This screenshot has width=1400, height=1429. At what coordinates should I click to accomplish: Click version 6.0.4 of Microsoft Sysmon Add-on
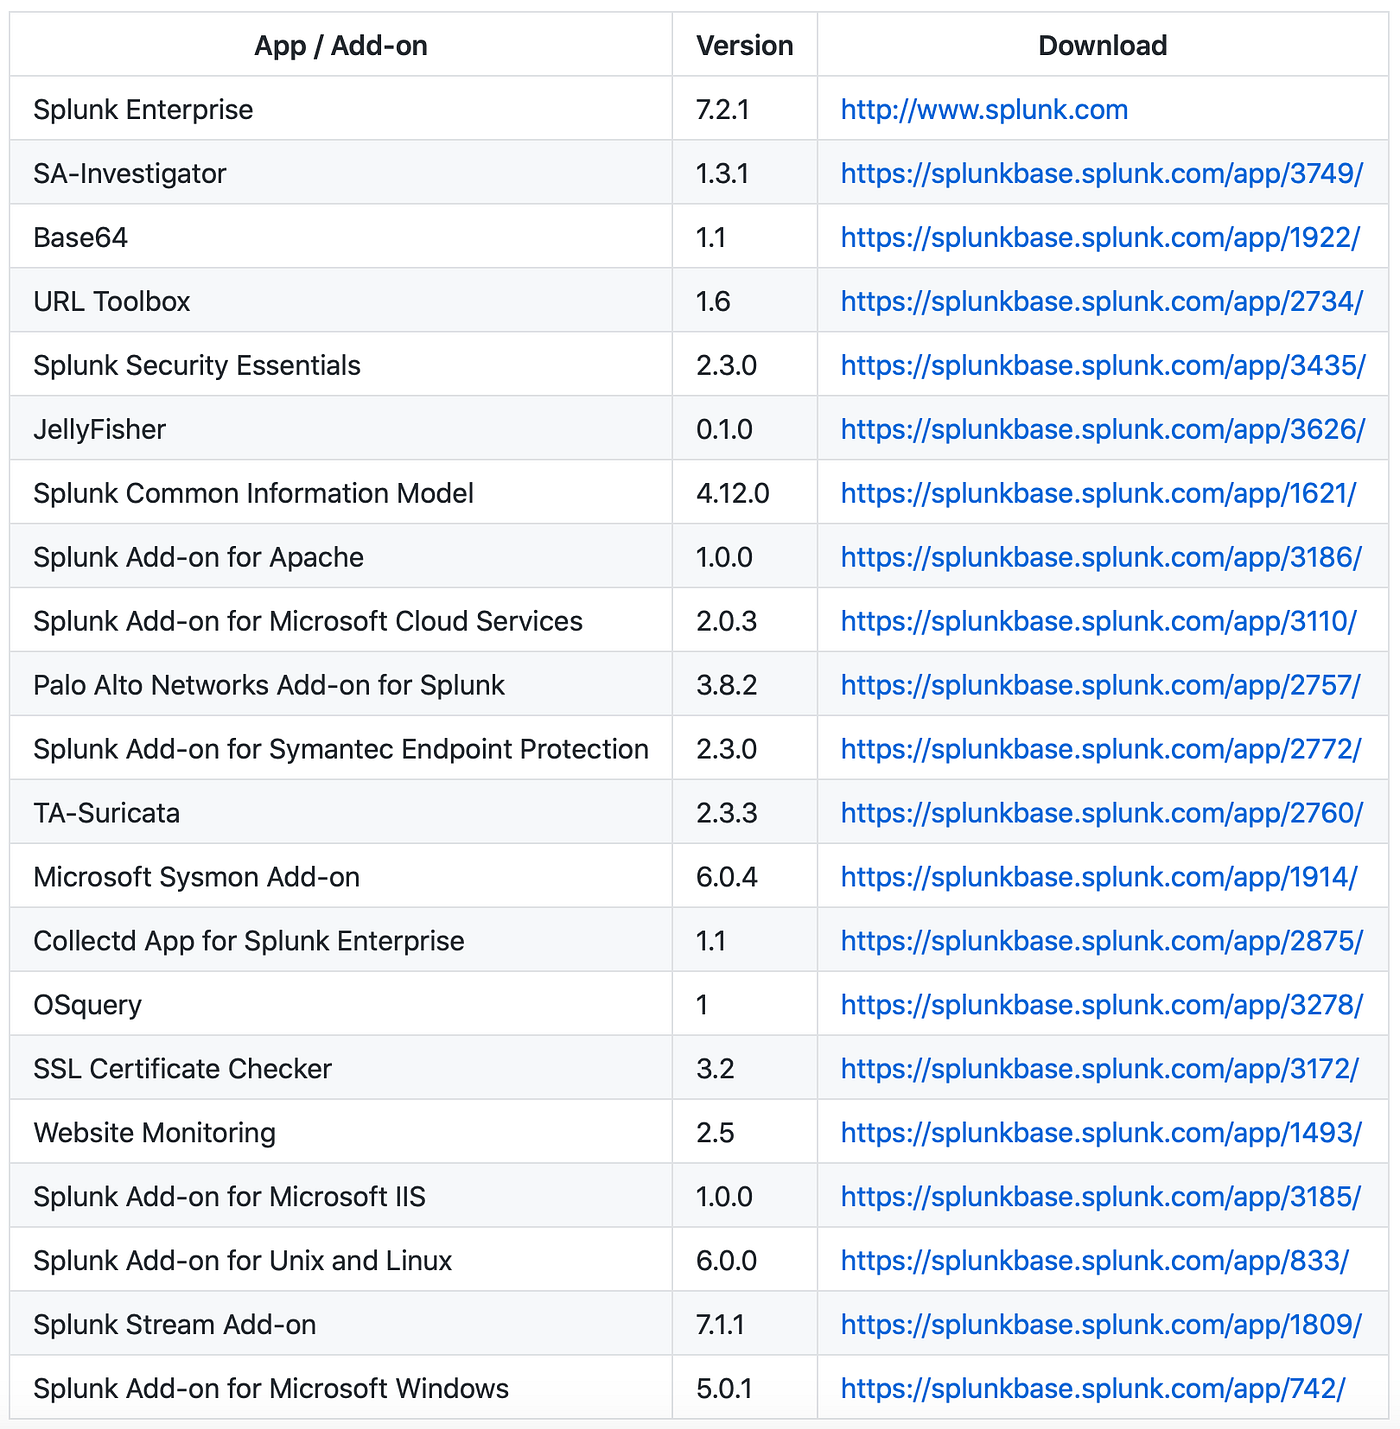[727, 877]
